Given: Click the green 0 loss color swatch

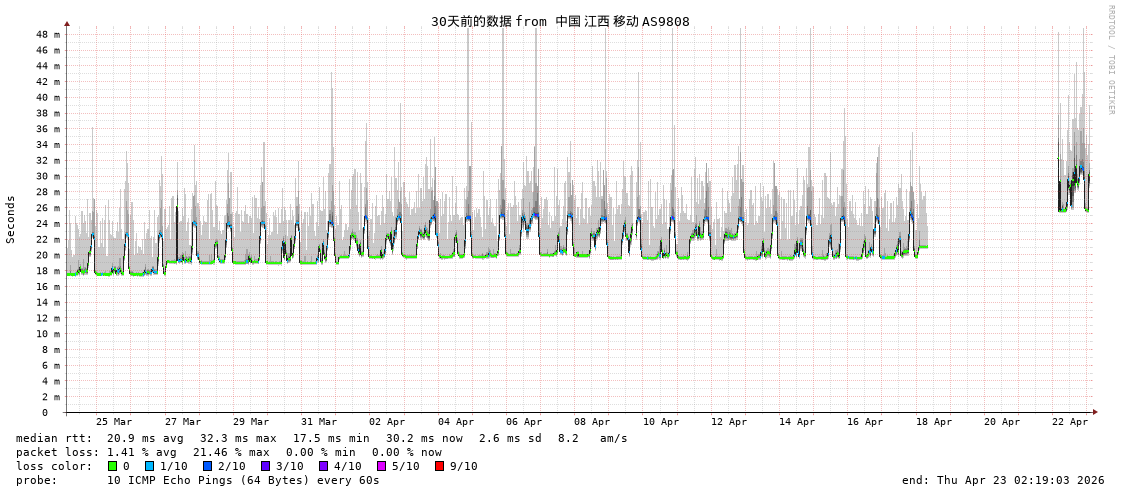Looking at the screenshot, I should click(113, 466).
